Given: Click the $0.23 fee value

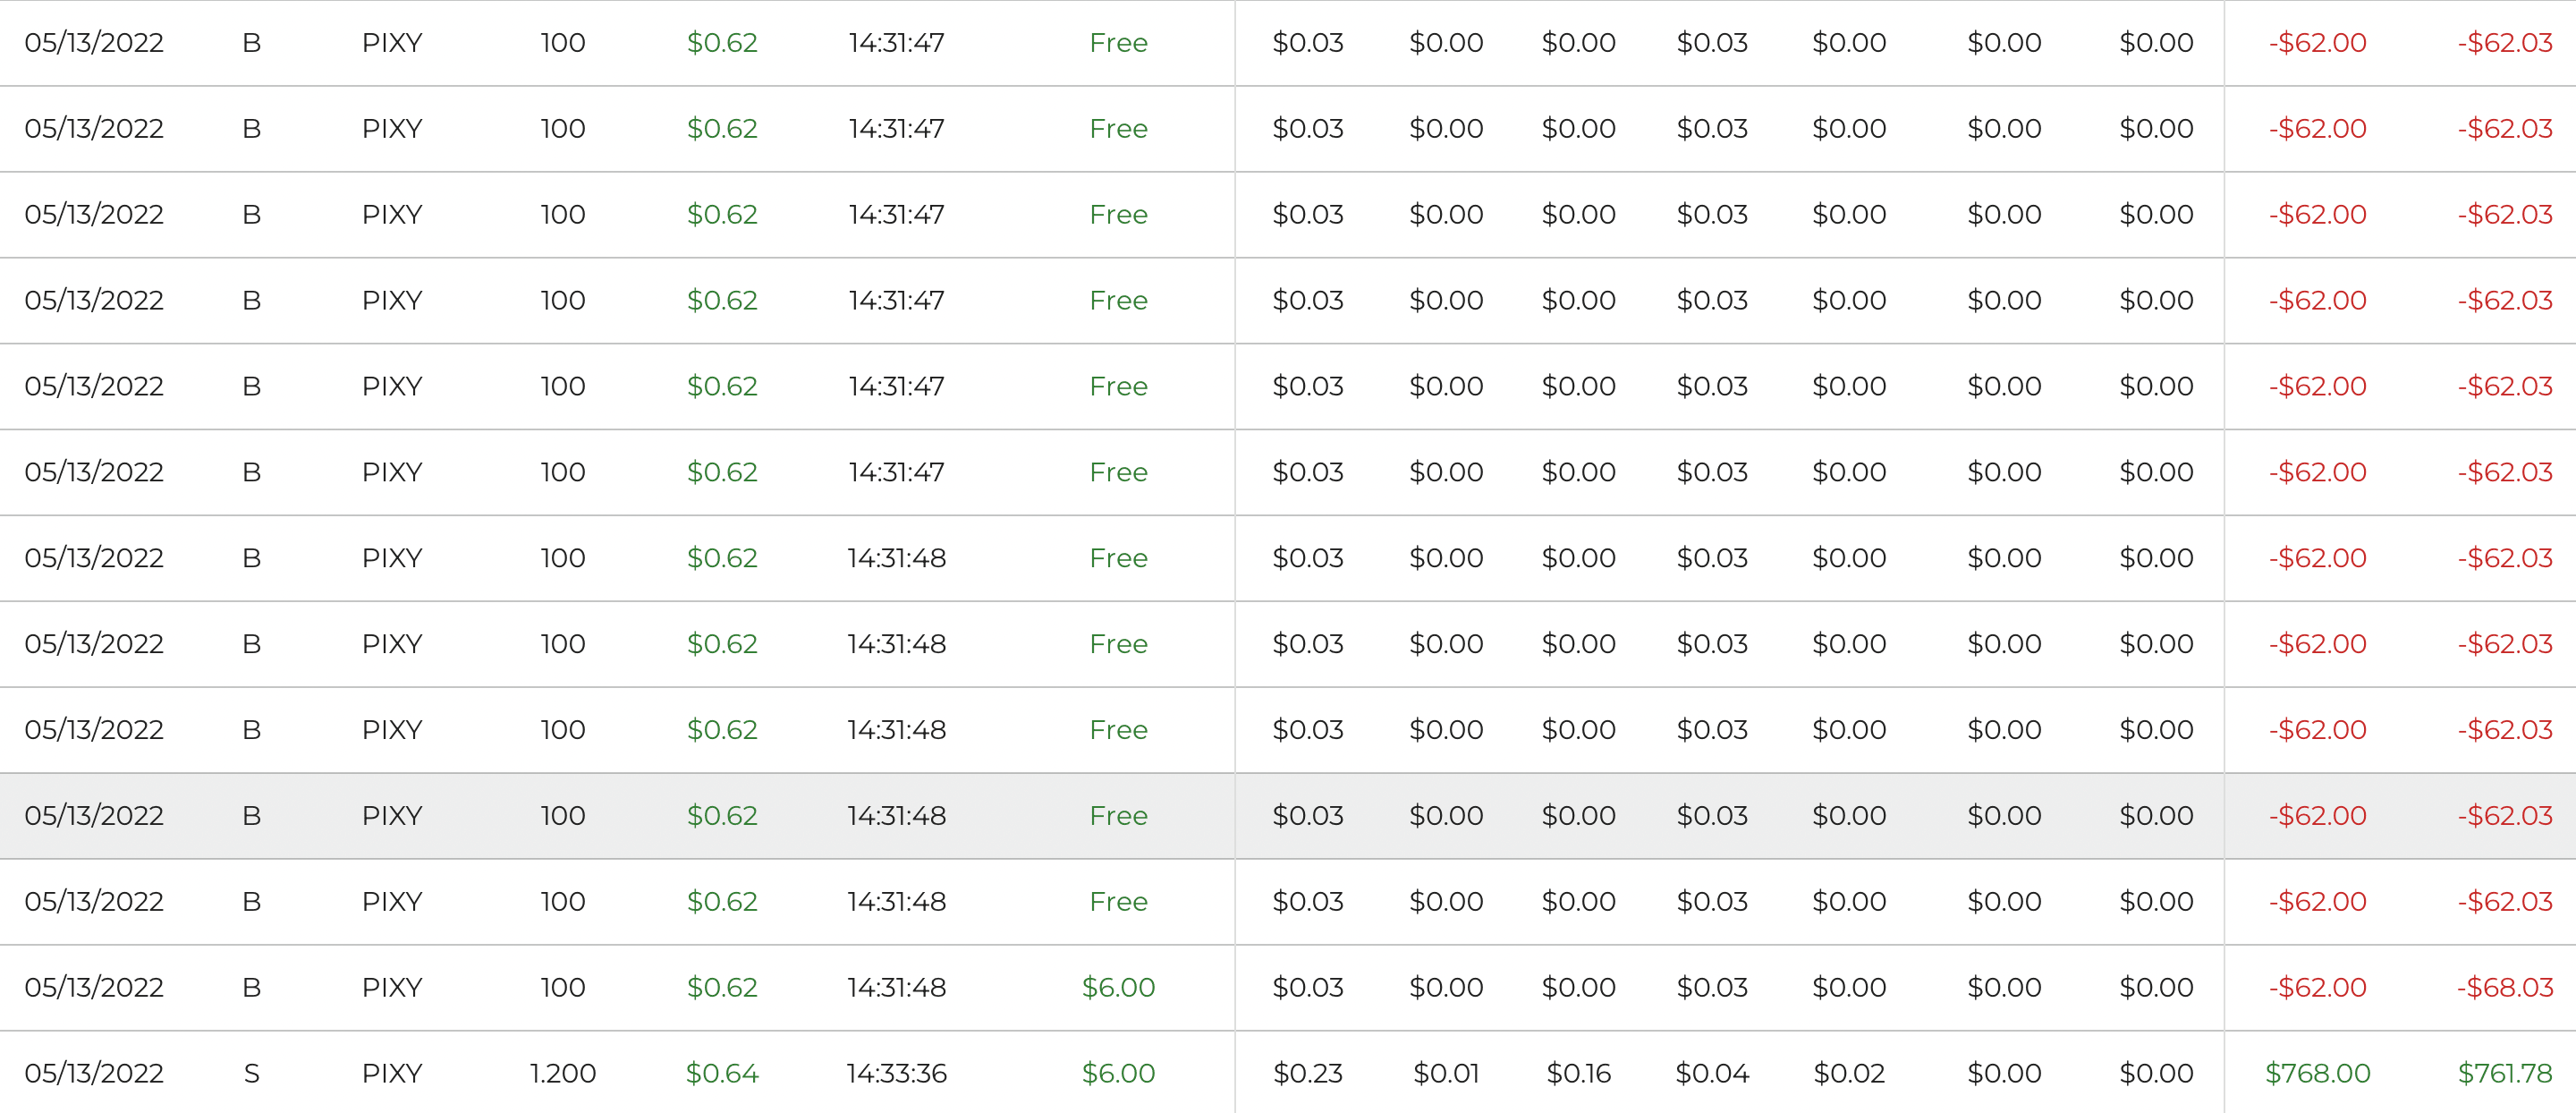Looking at the screenshot, I should tap(1307, 1073).
